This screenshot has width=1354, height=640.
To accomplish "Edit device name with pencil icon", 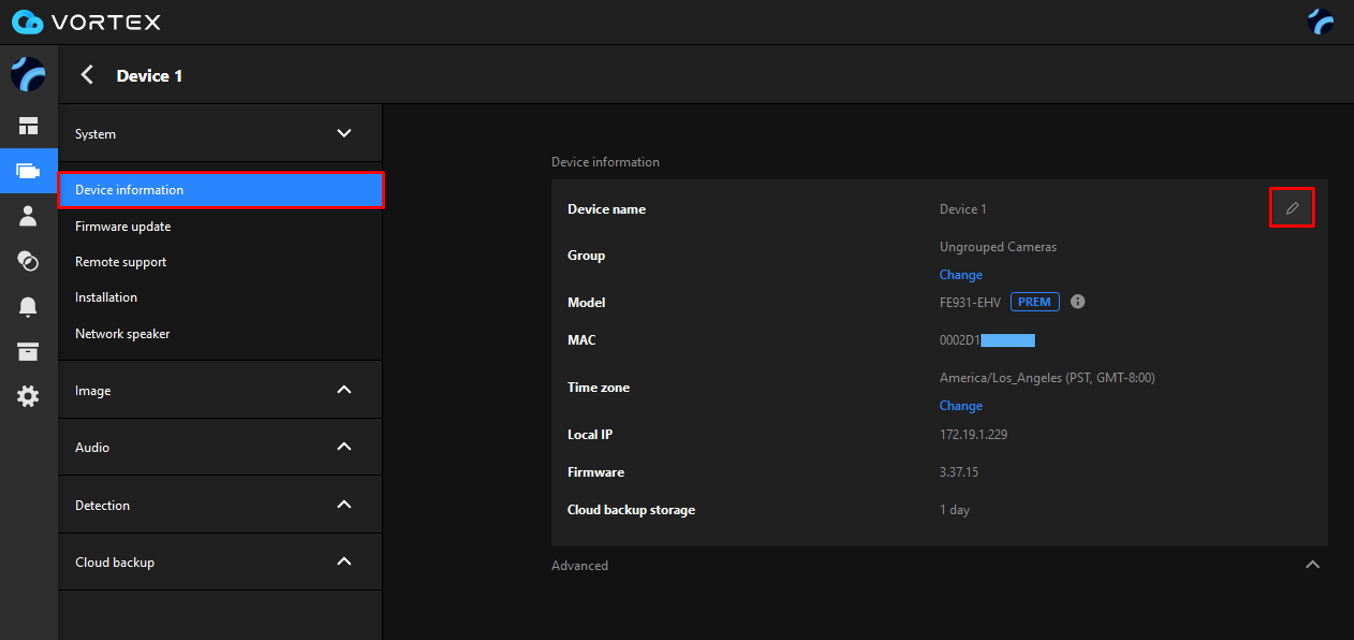I will coord(1292,208).
